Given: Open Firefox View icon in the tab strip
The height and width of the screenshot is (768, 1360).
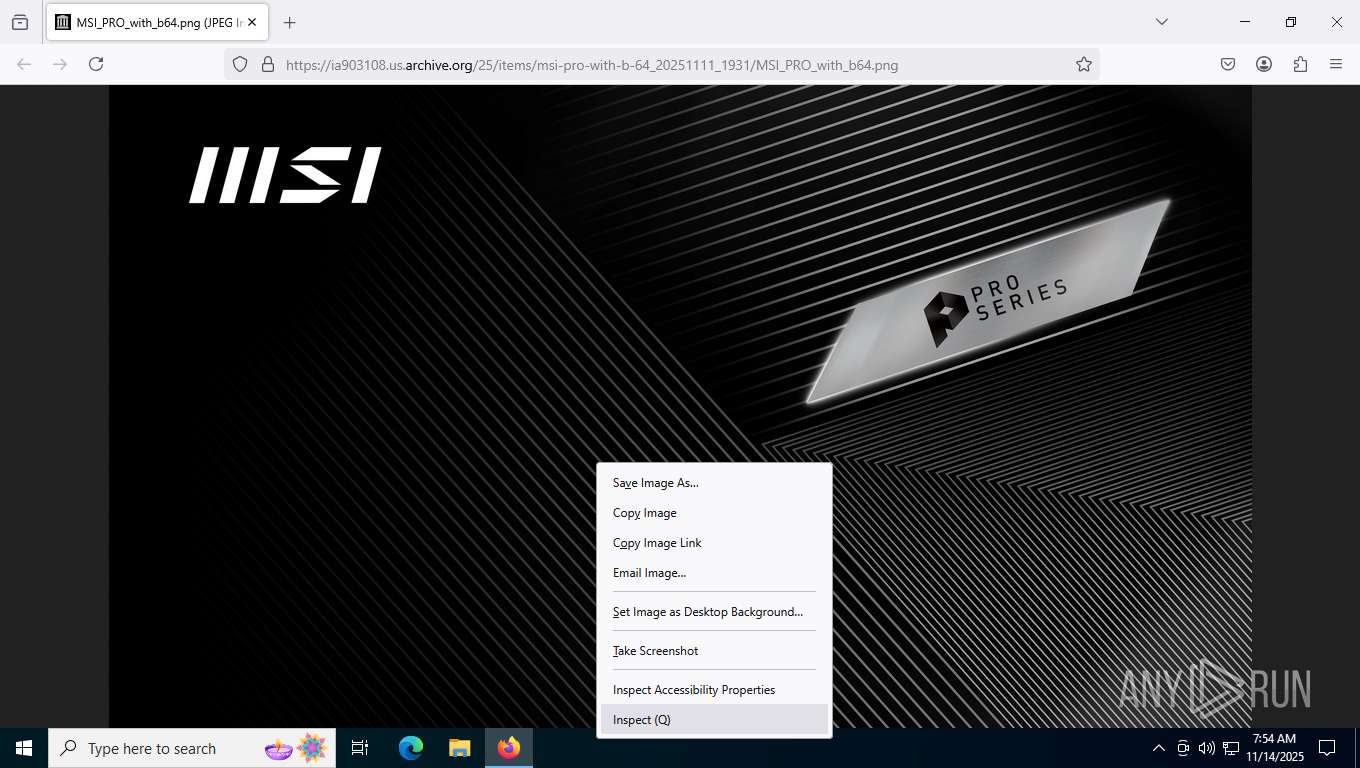Looking at the screenshot, I should point(20,22).
